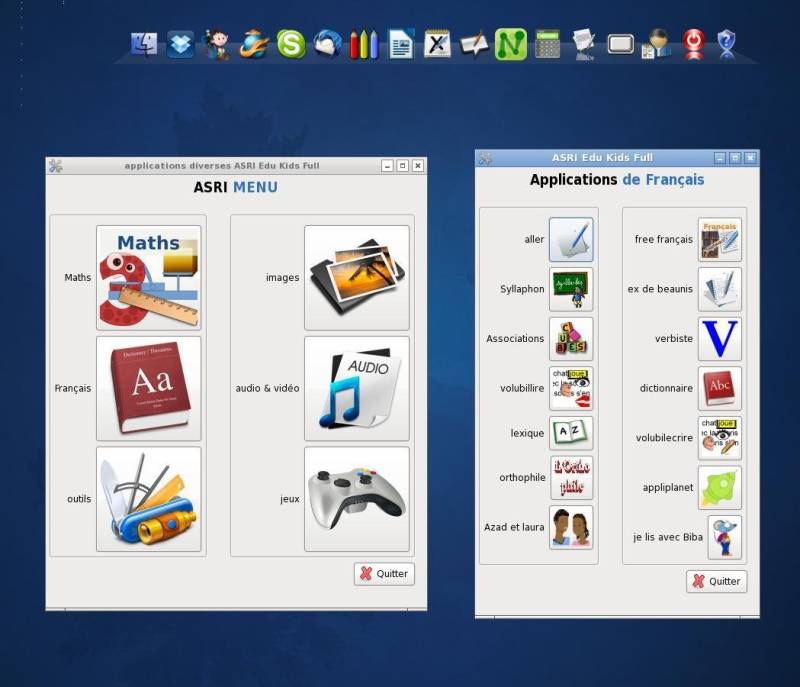The width and height of the screenshot is (800, 687).
Task: Open Finder-style file manager in dock
Action: coord(144,44)
